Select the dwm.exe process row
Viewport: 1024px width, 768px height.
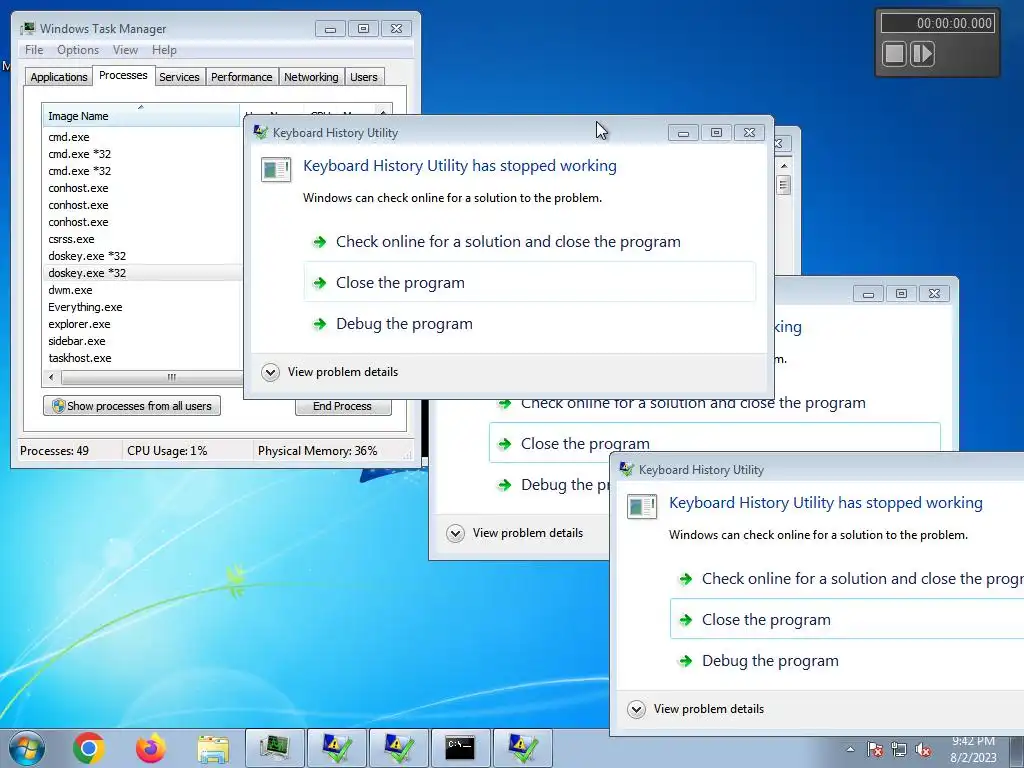point(70,290)
